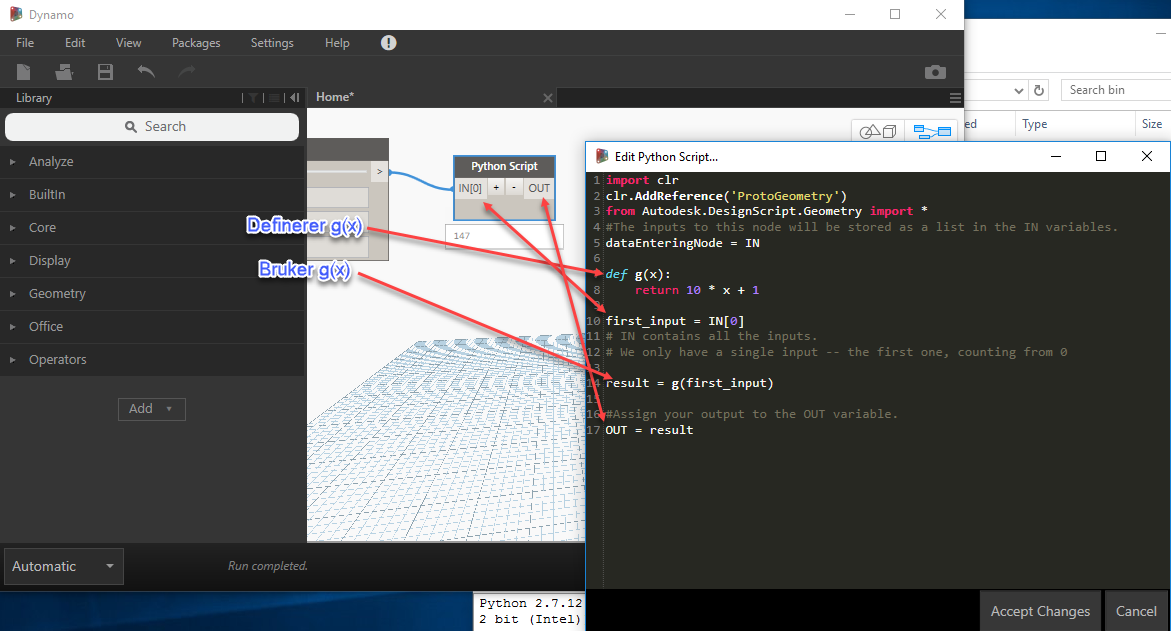The height and width of the screenshot is (631, 1171).
Task: Click the Accept Changes button
Action: coord(1040,611)
